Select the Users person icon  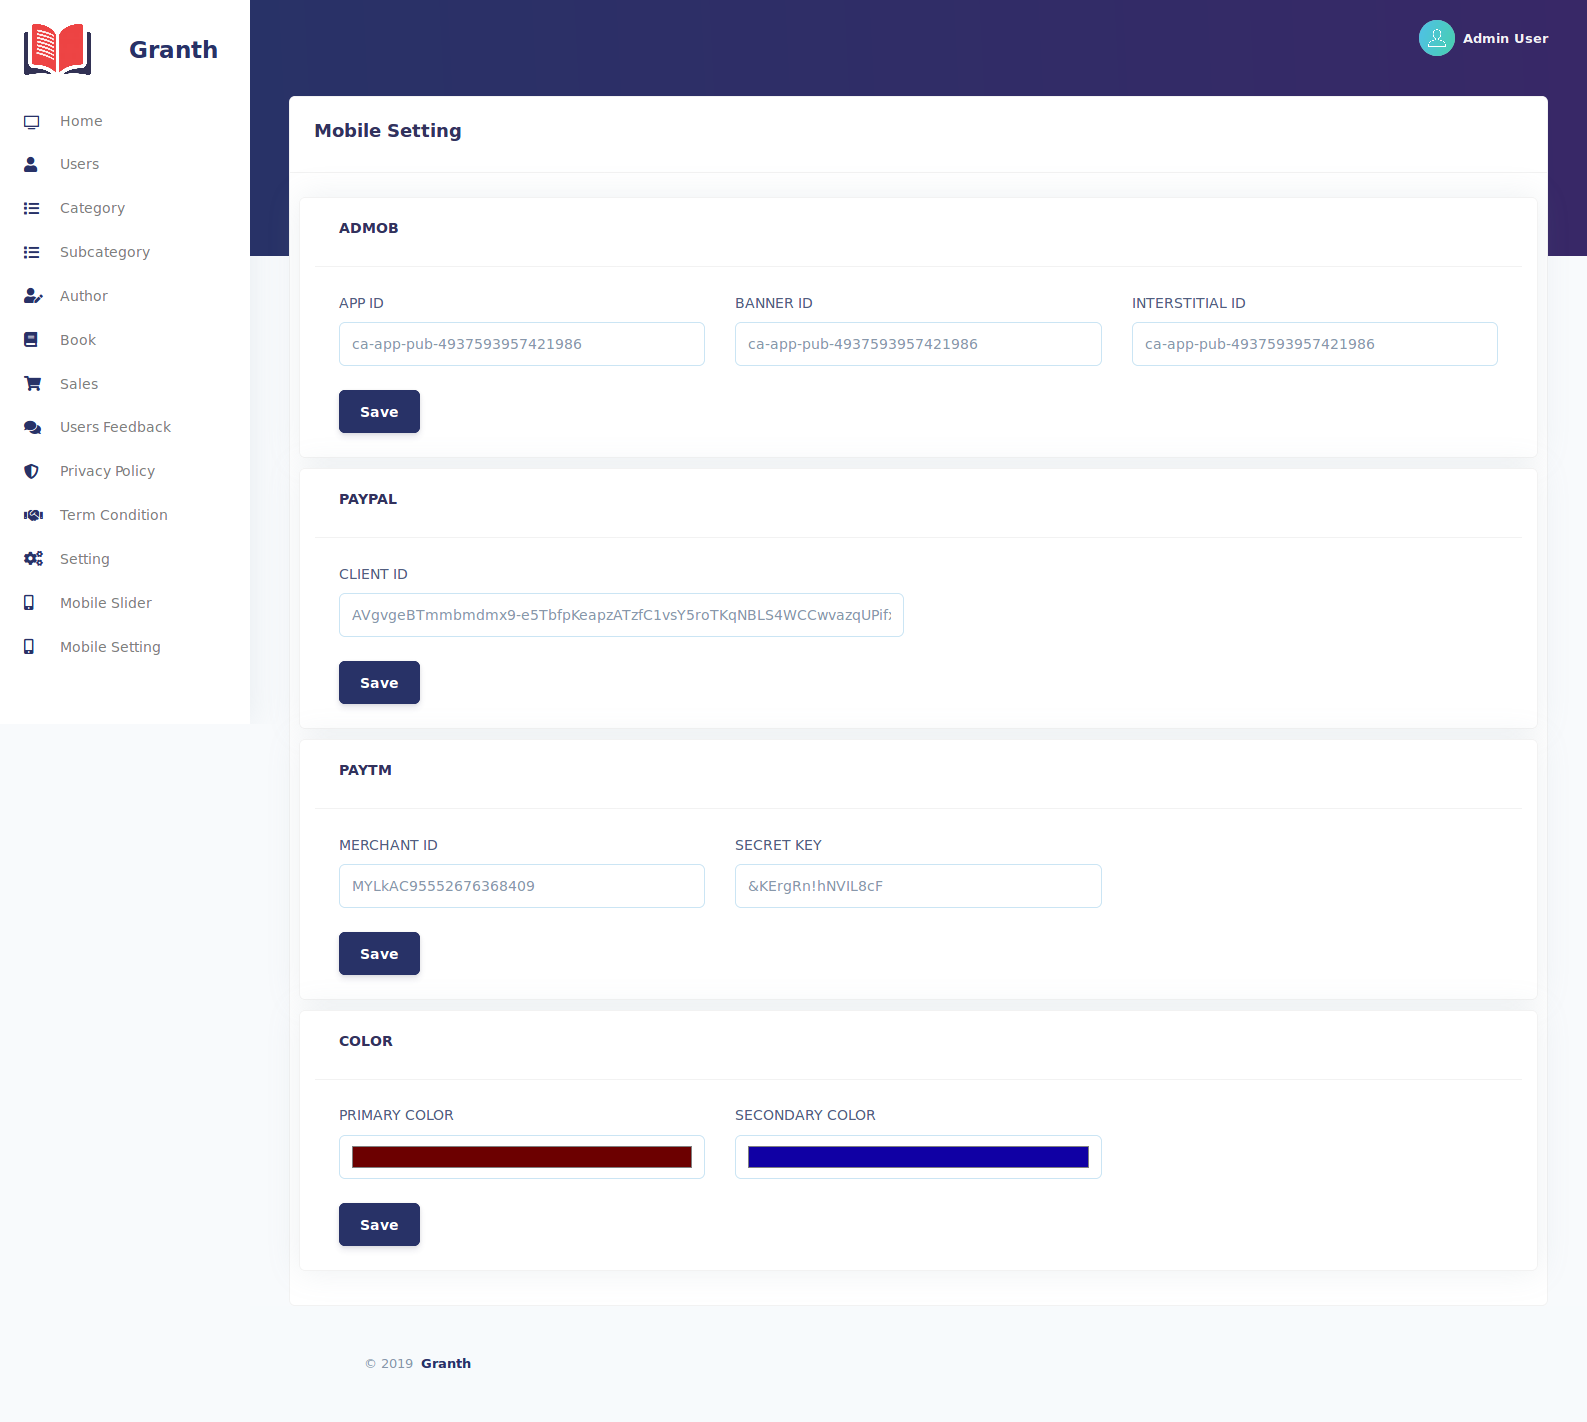click(x=31, y=164)
